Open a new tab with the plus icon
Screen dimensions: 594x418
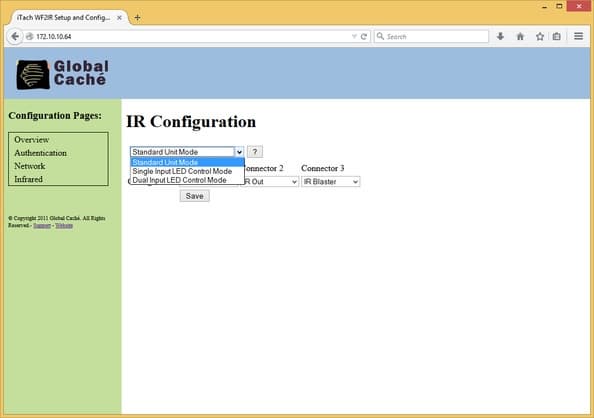point(137,17)
